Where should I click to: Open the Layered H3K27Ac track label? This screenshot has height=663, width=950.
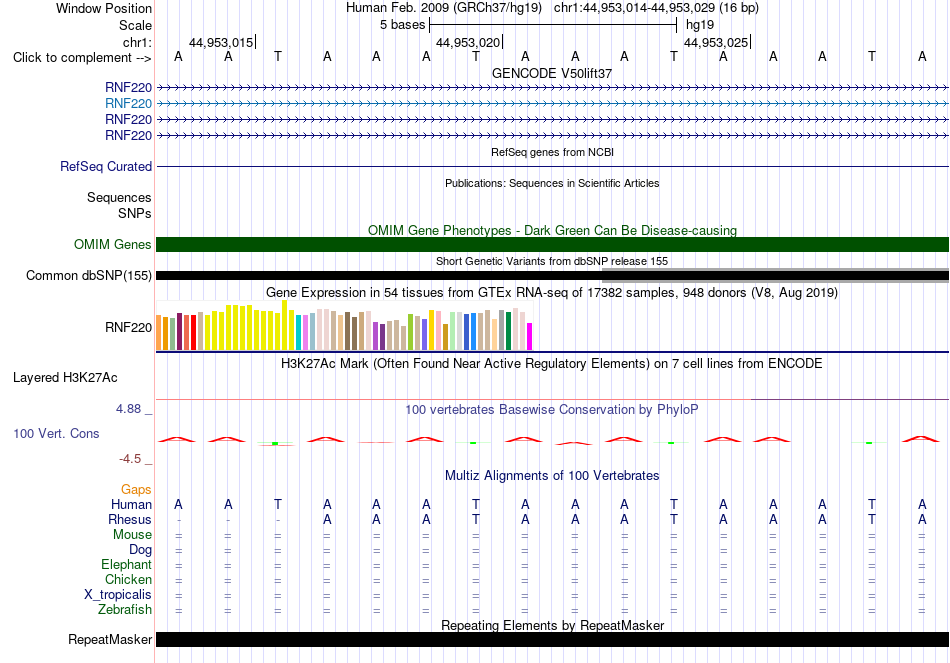(65, 378)
